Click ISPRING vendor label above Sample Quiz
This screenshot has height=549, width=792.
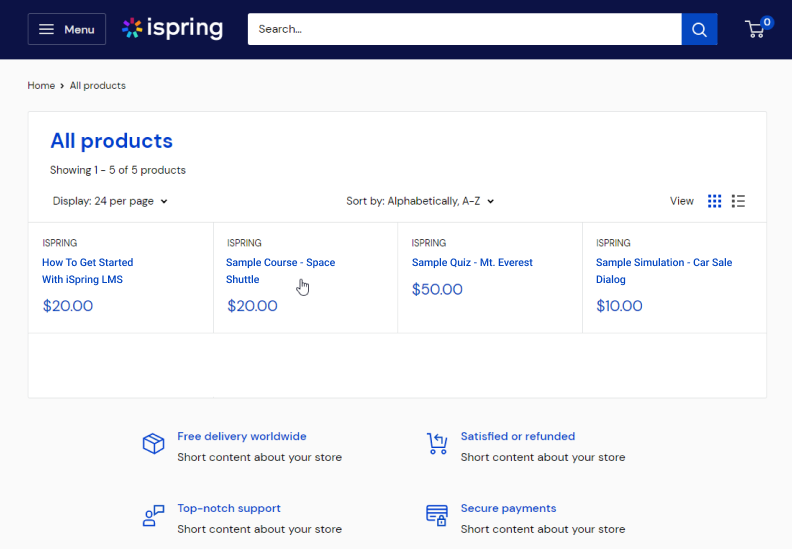point(428,243)
